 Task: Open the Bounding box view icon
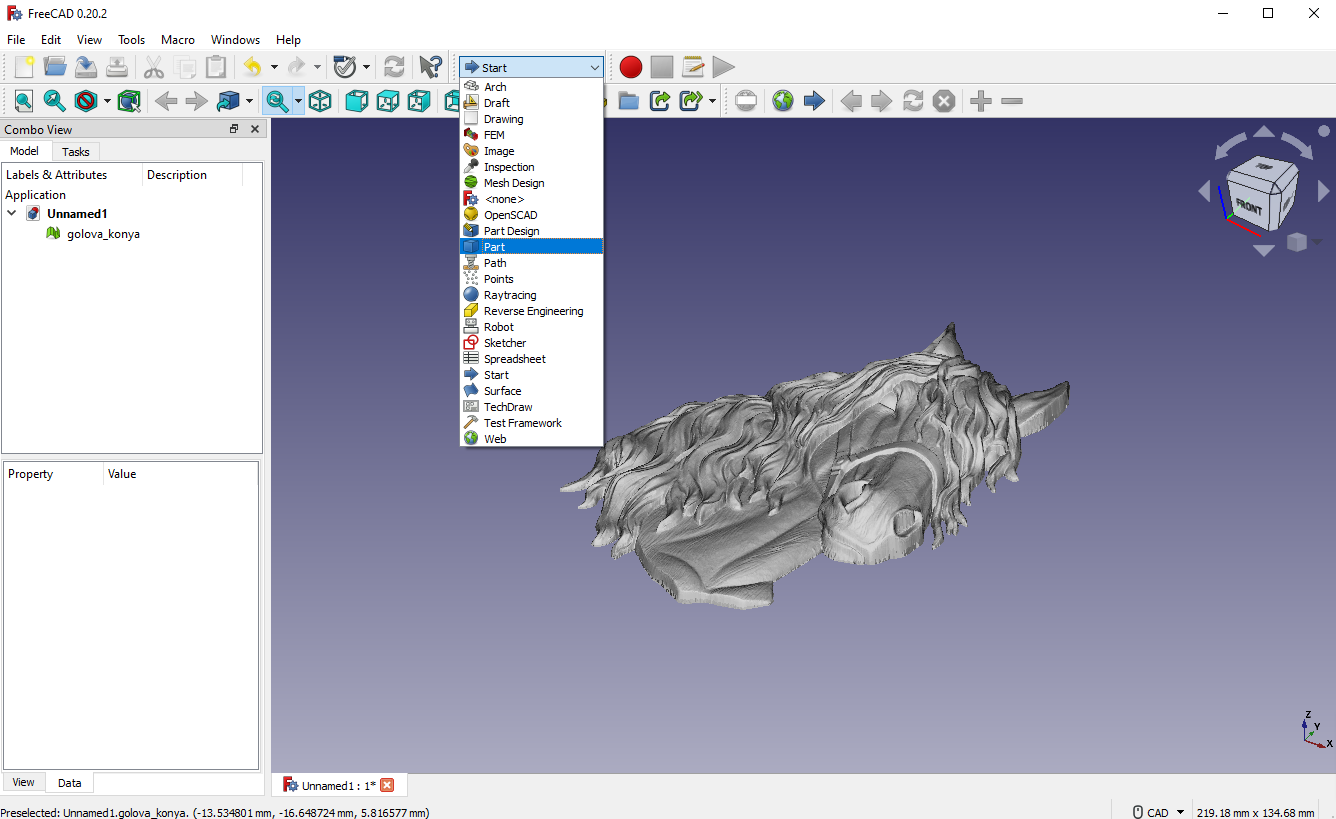(x=129, y=101)
